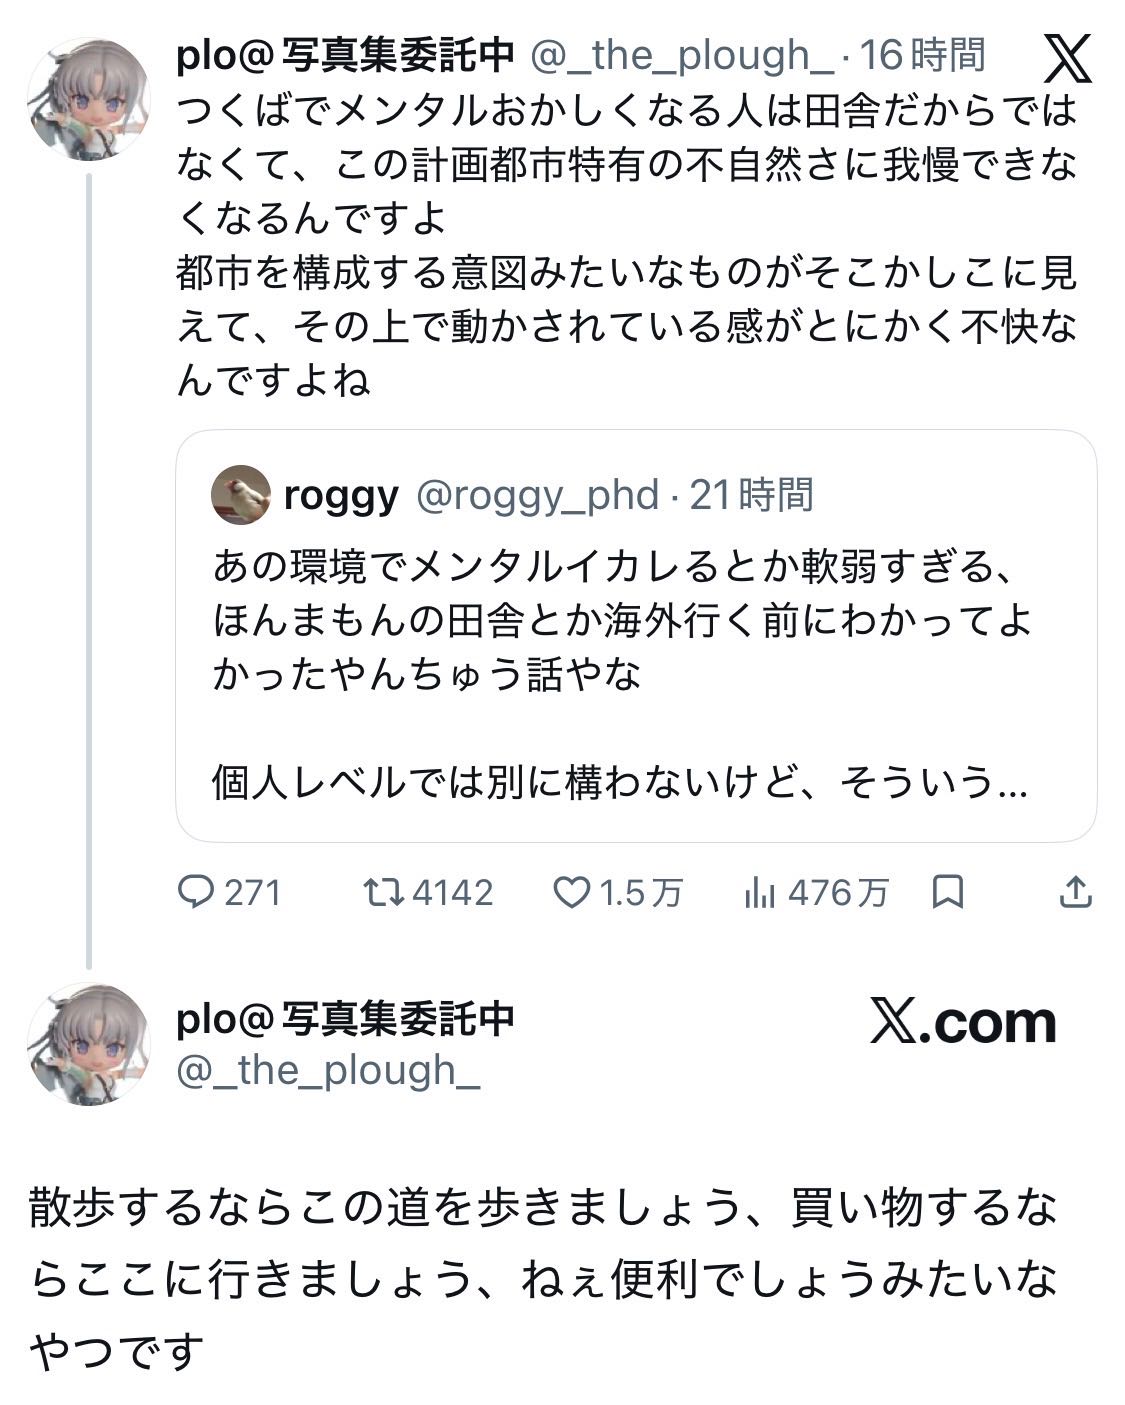Image resolution: width=1125 pixels, height=1405 pixels.
Task: Click roggy display name in quote
Action: (x=341, y=495)
